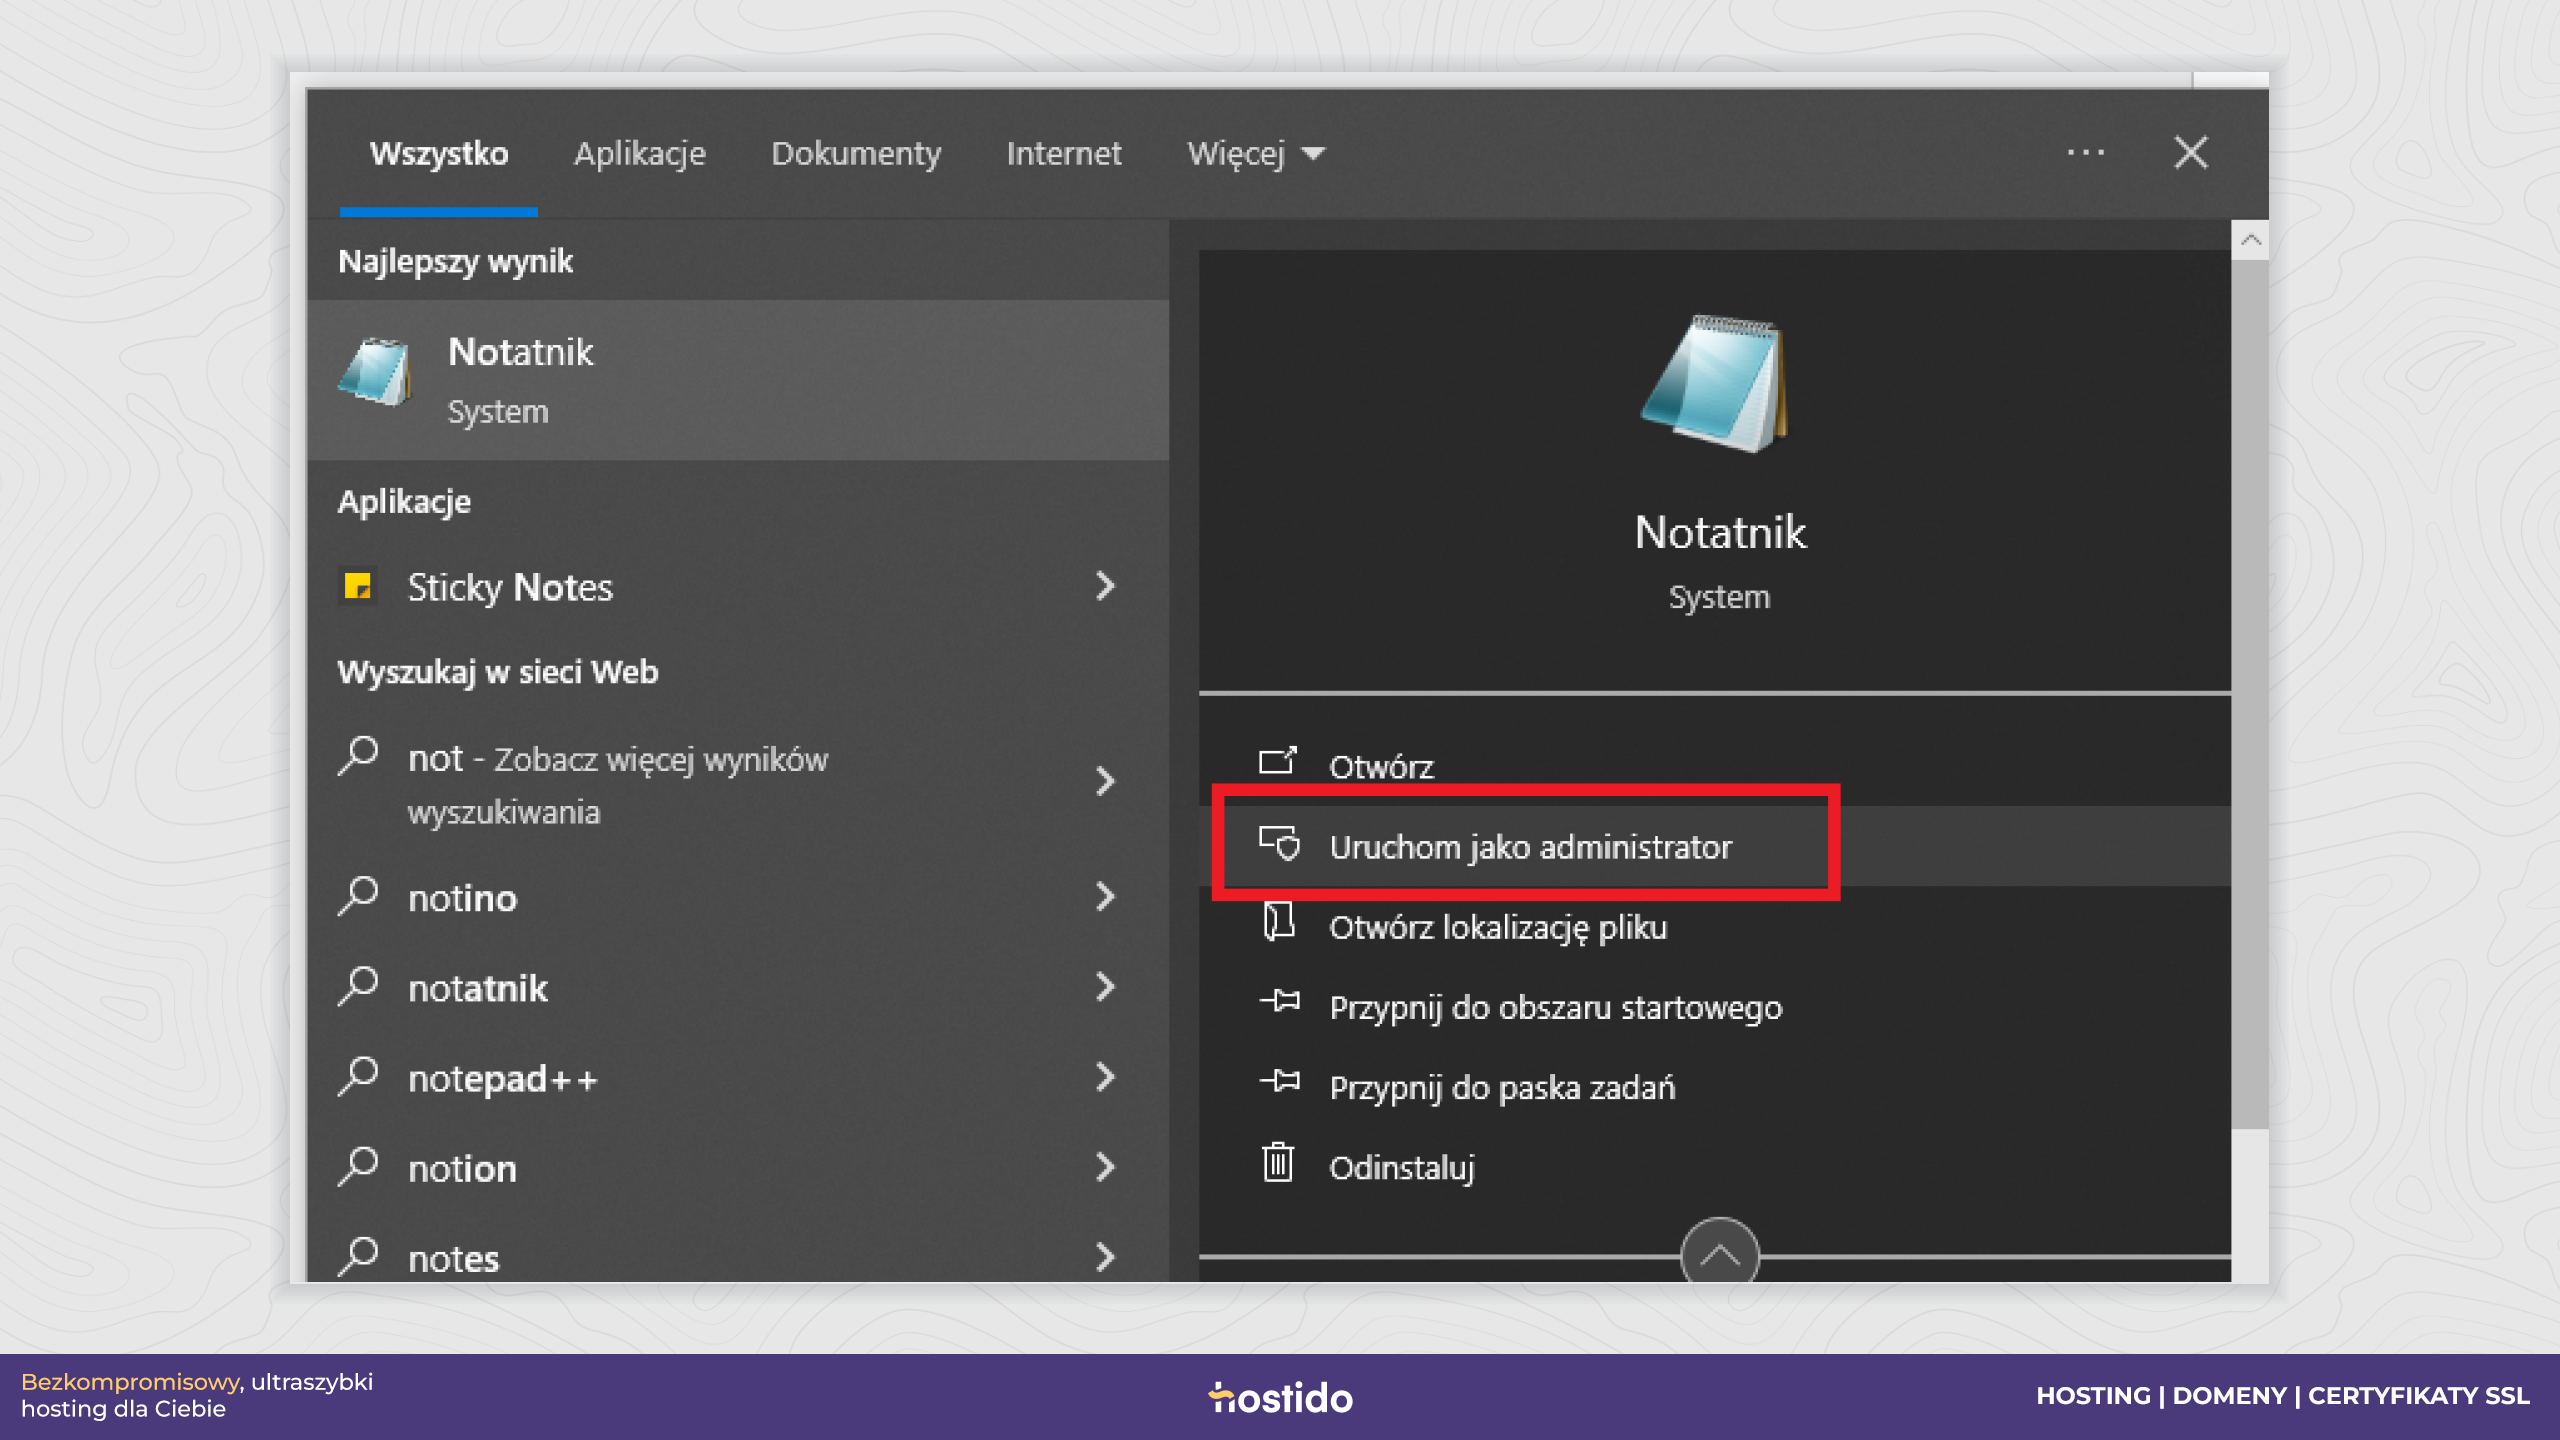Click the Notatnik icon in best result
The width and height of the screenshot is (2560, 1440).
[375, 372]
